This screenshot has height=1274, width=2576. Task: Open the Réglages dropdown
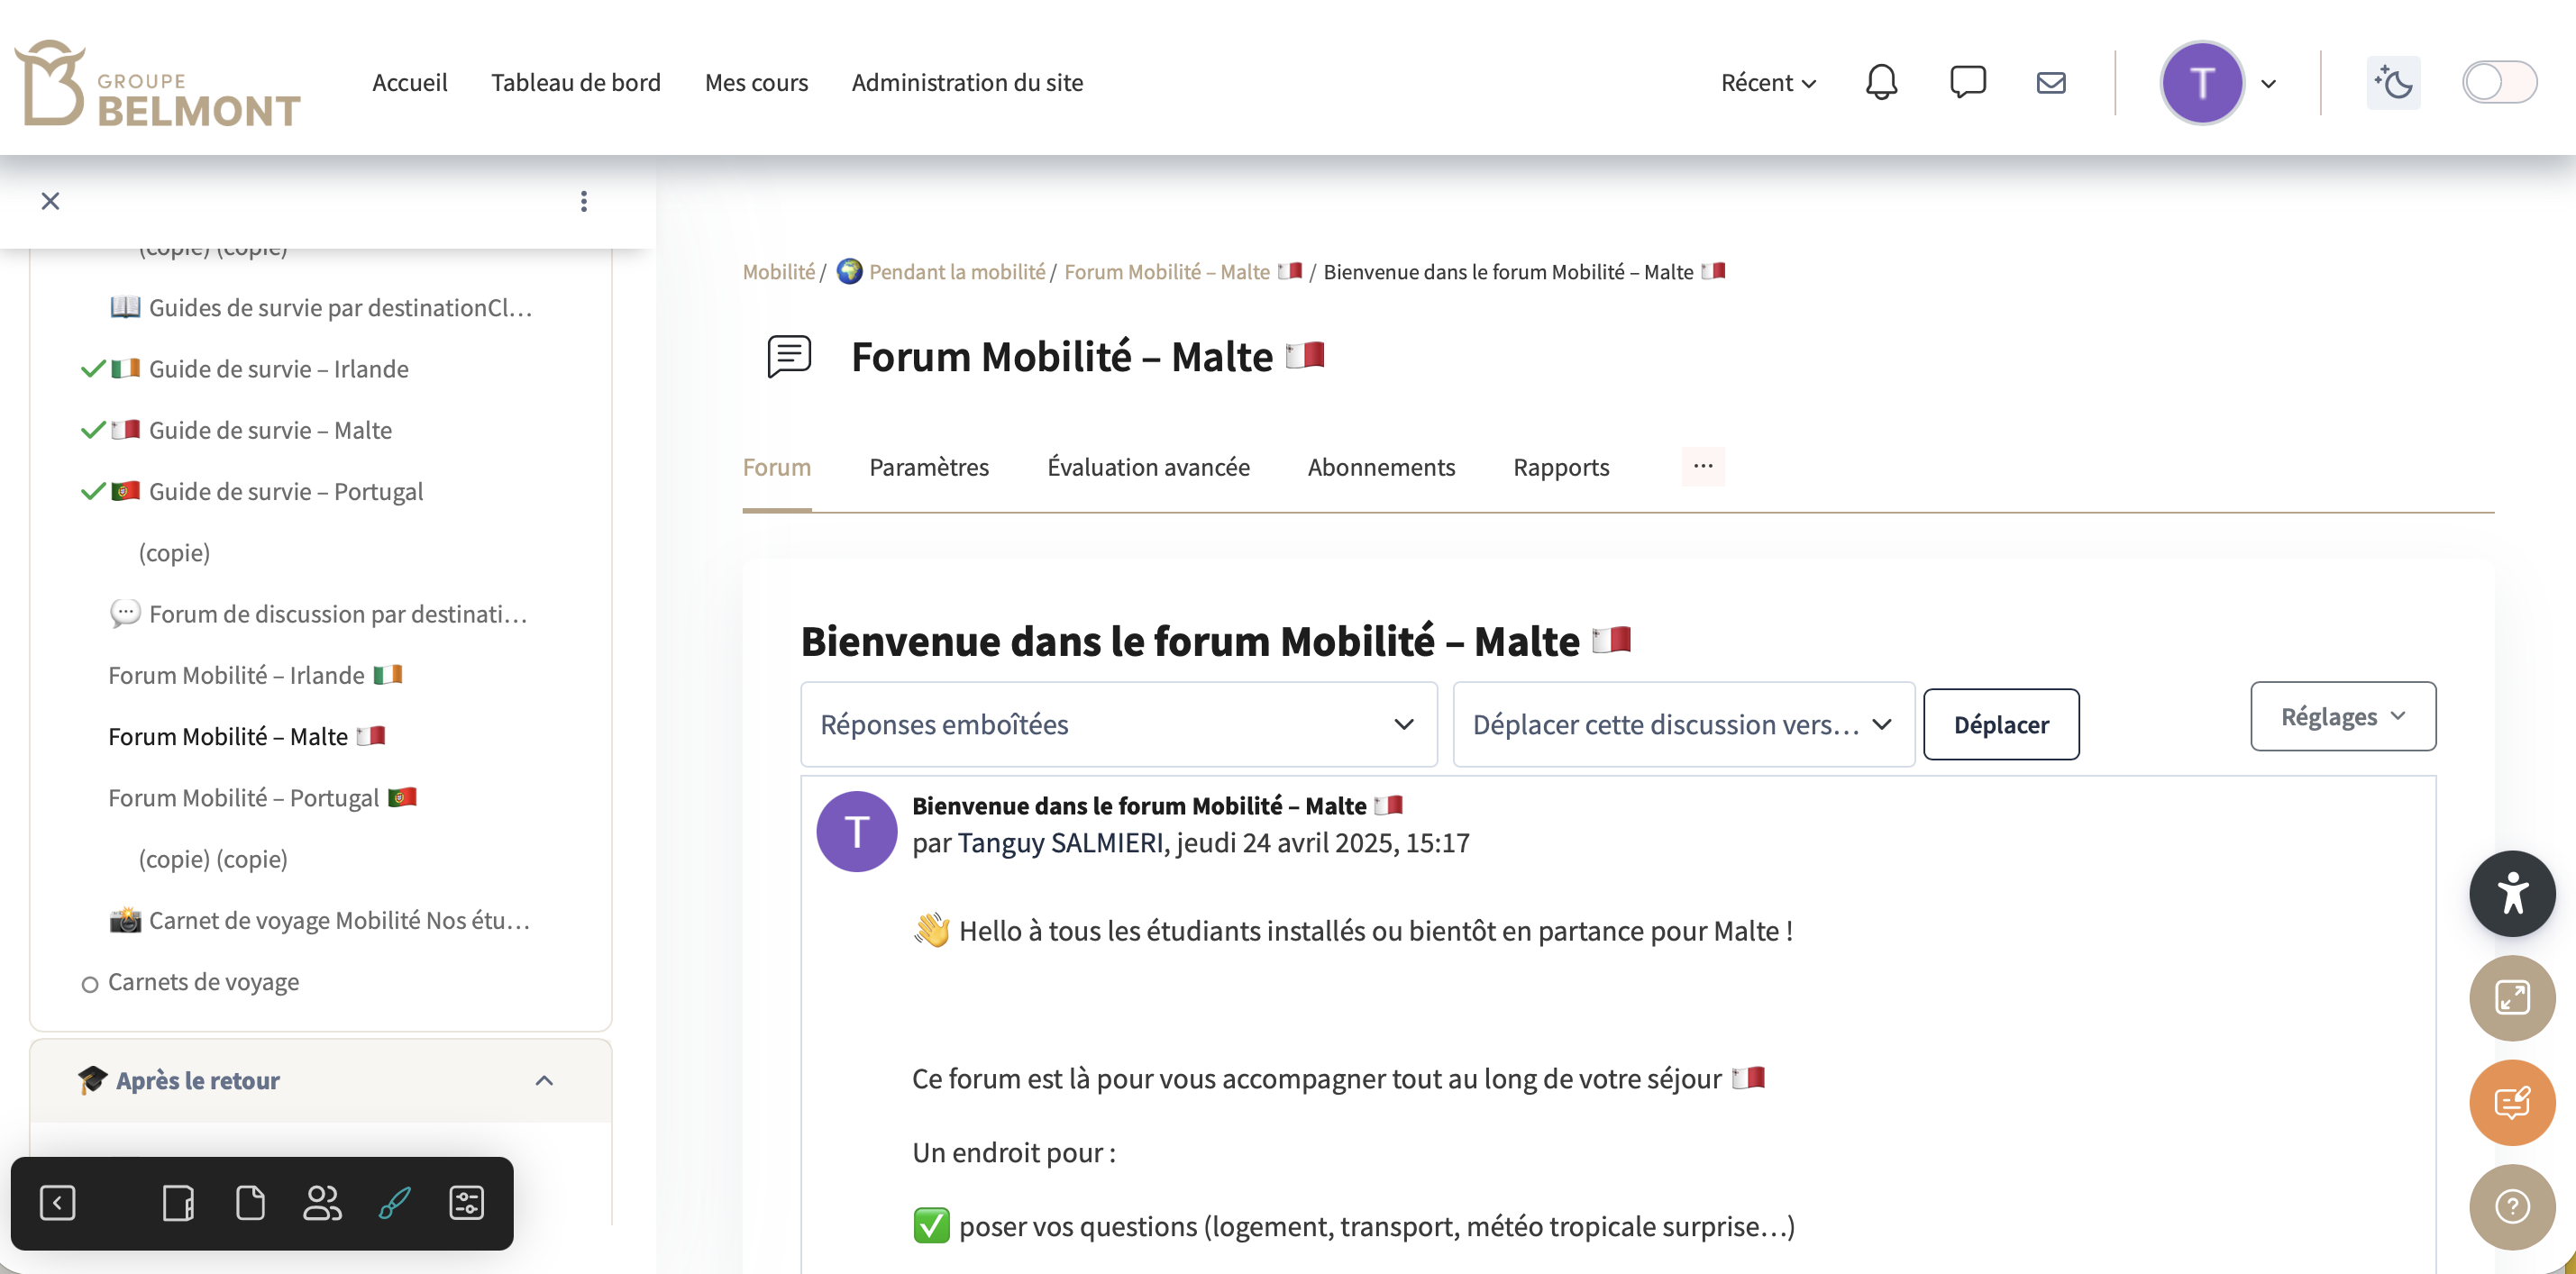tap(2342, 716)
